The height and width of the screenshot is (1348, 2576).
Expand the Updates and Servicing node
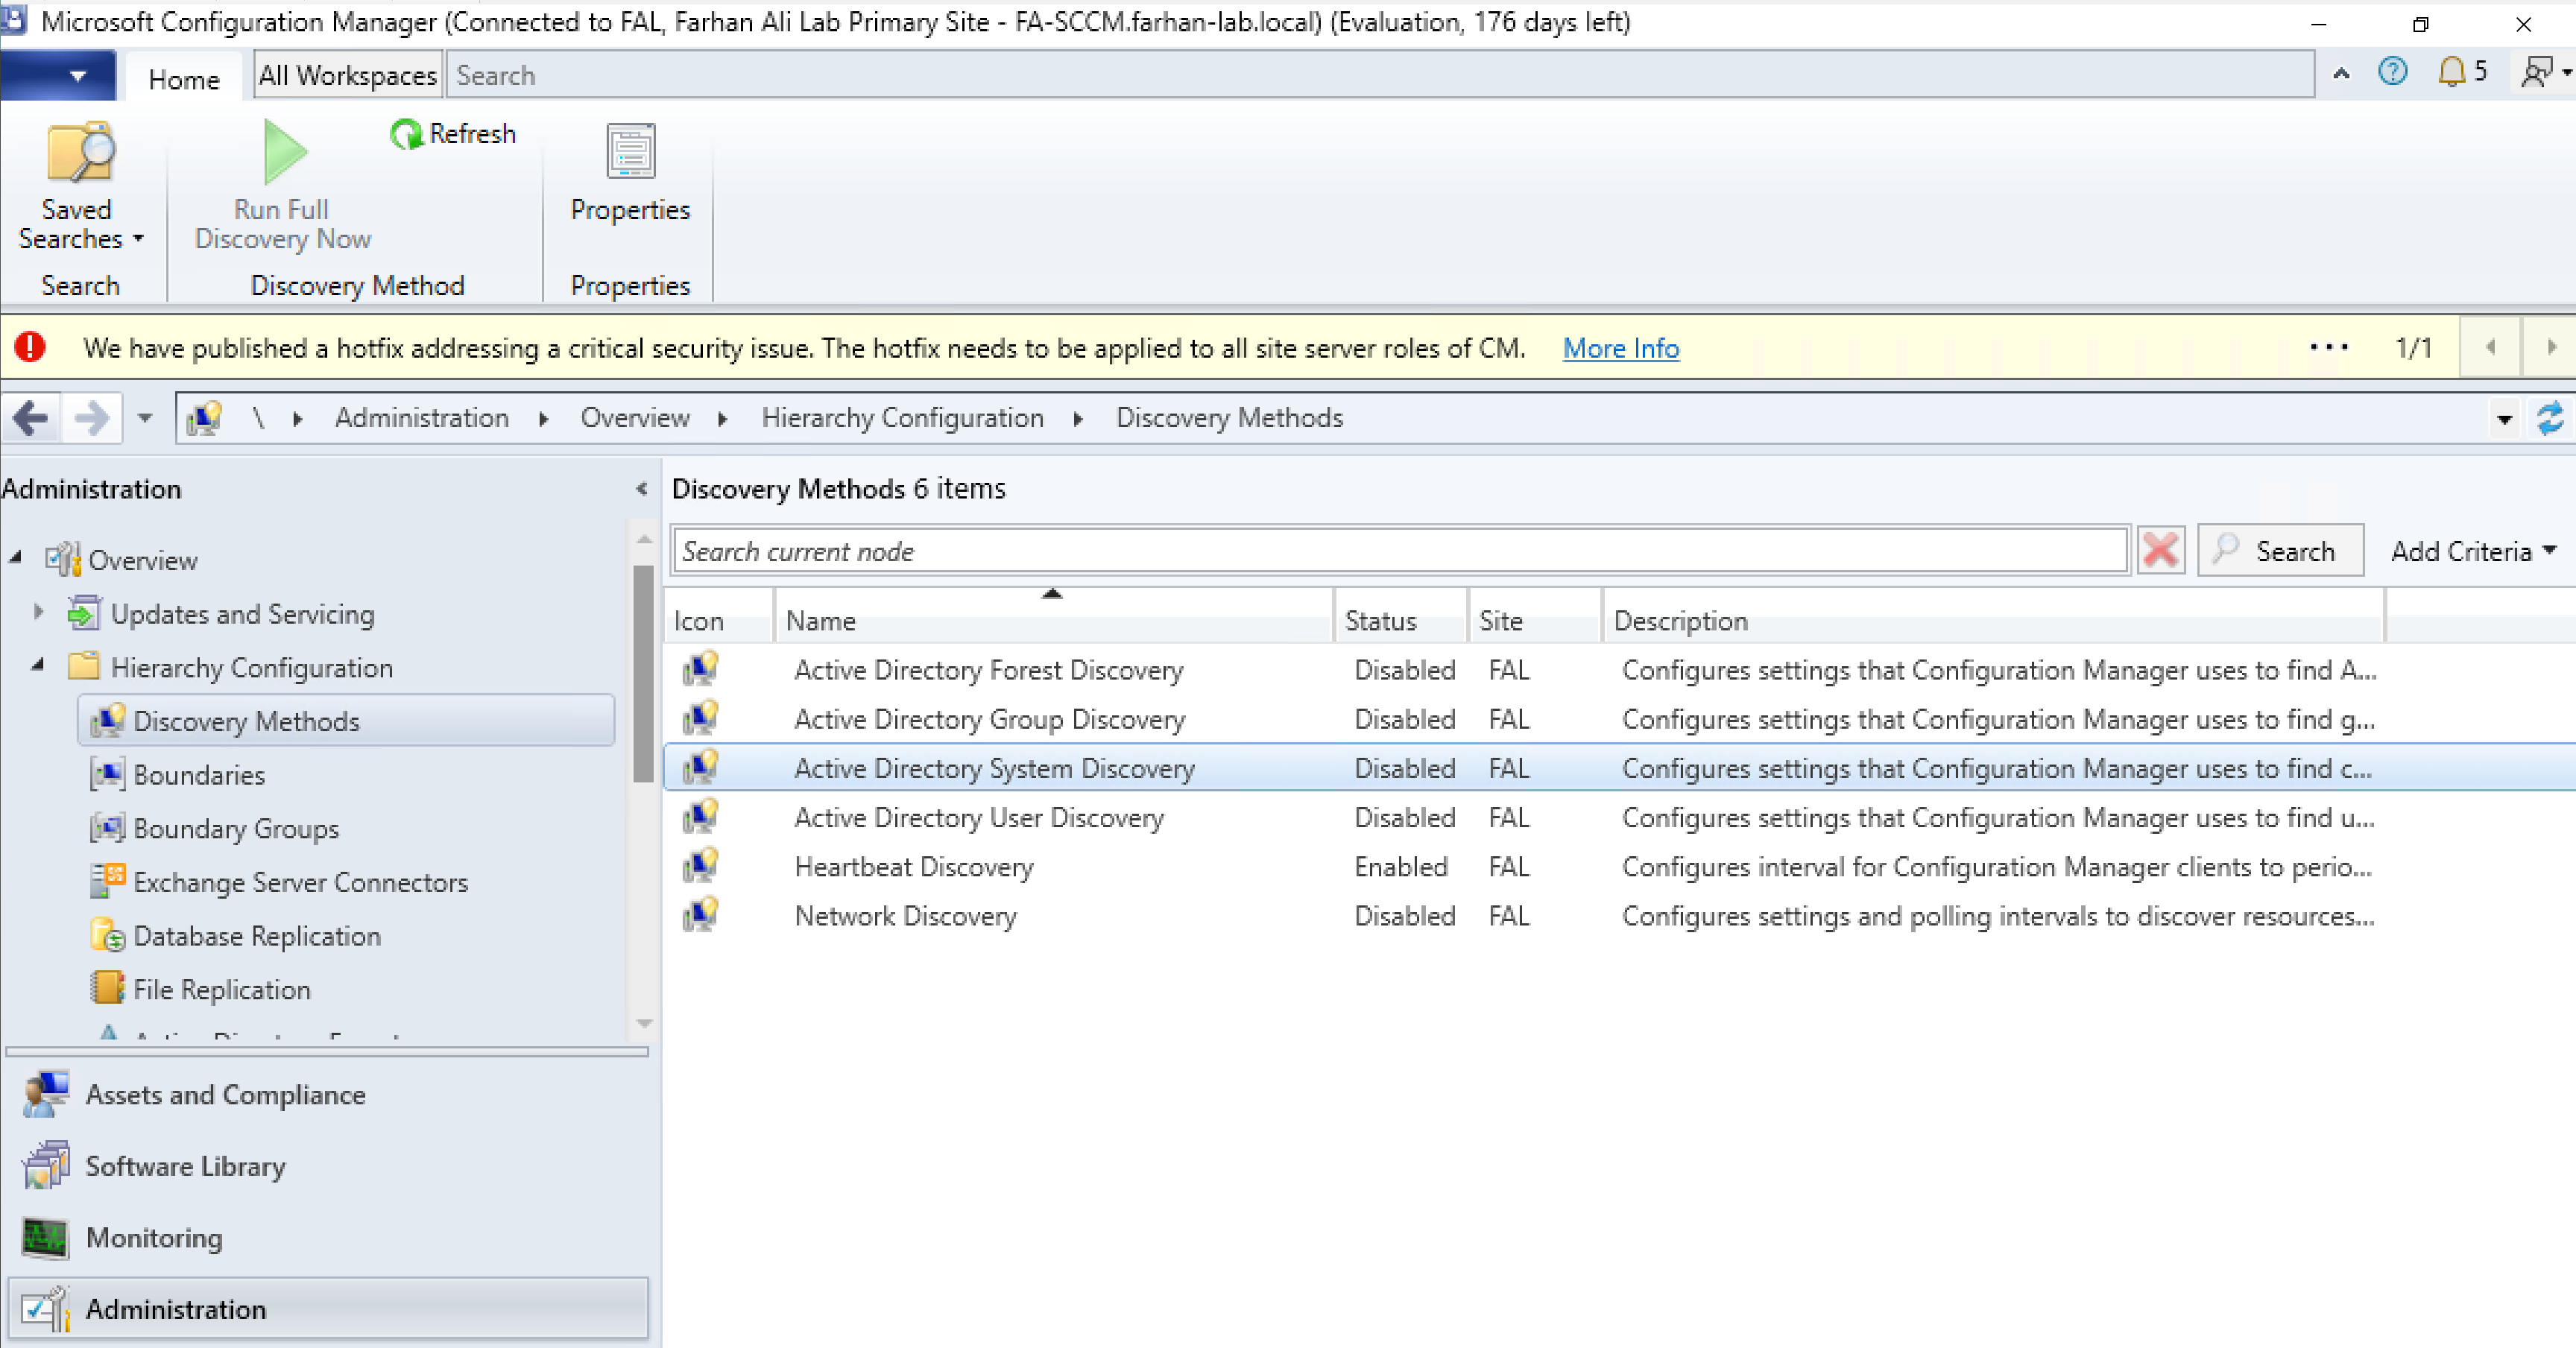tap(39, 611)
